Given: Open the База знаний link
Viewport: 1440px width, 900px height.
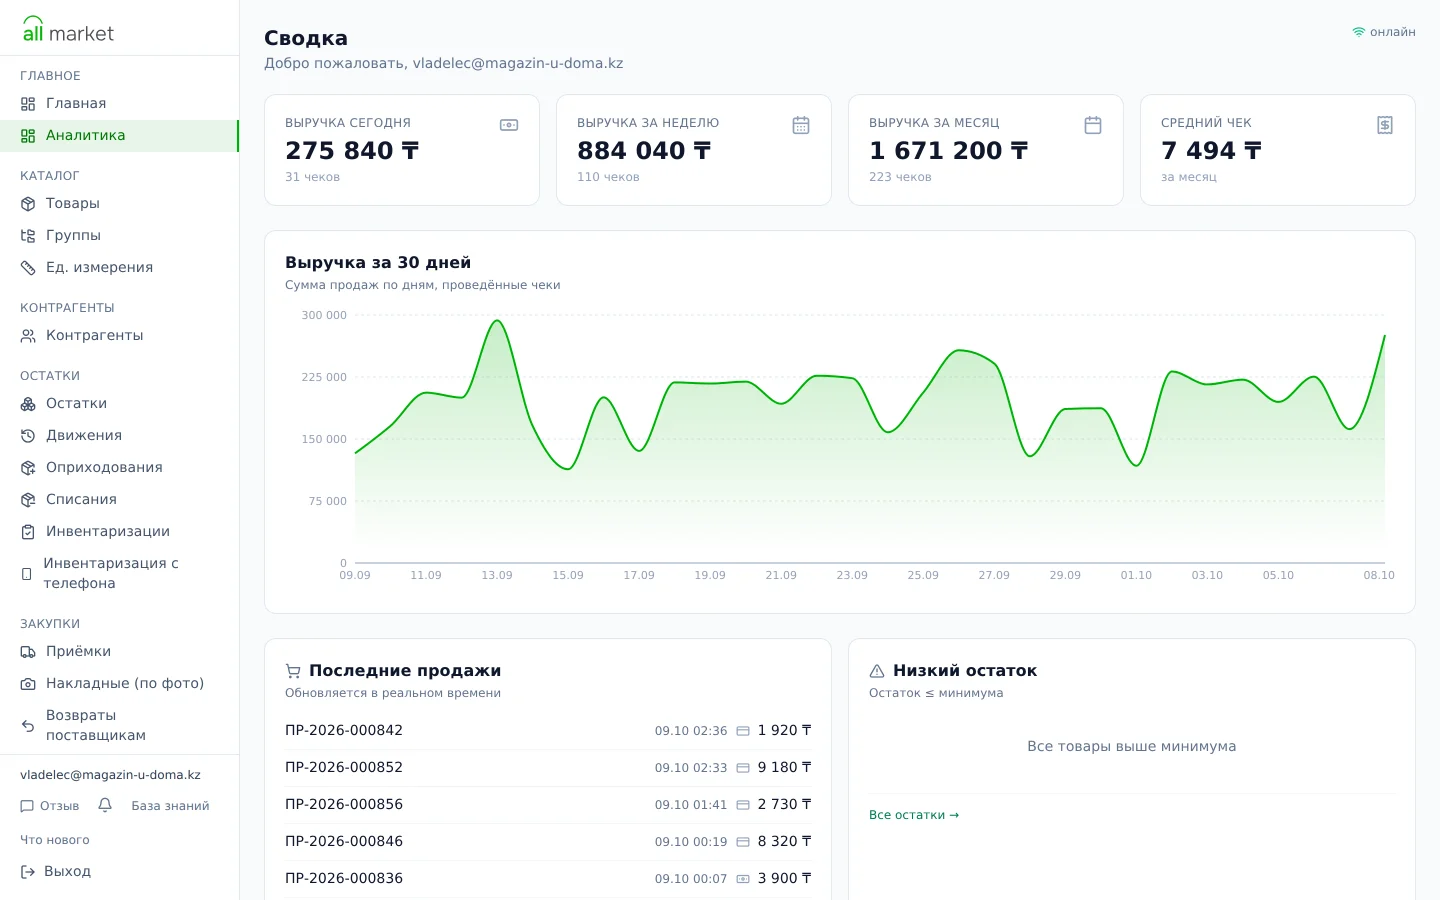Looking at the screenshot, I should click(170, 806).
